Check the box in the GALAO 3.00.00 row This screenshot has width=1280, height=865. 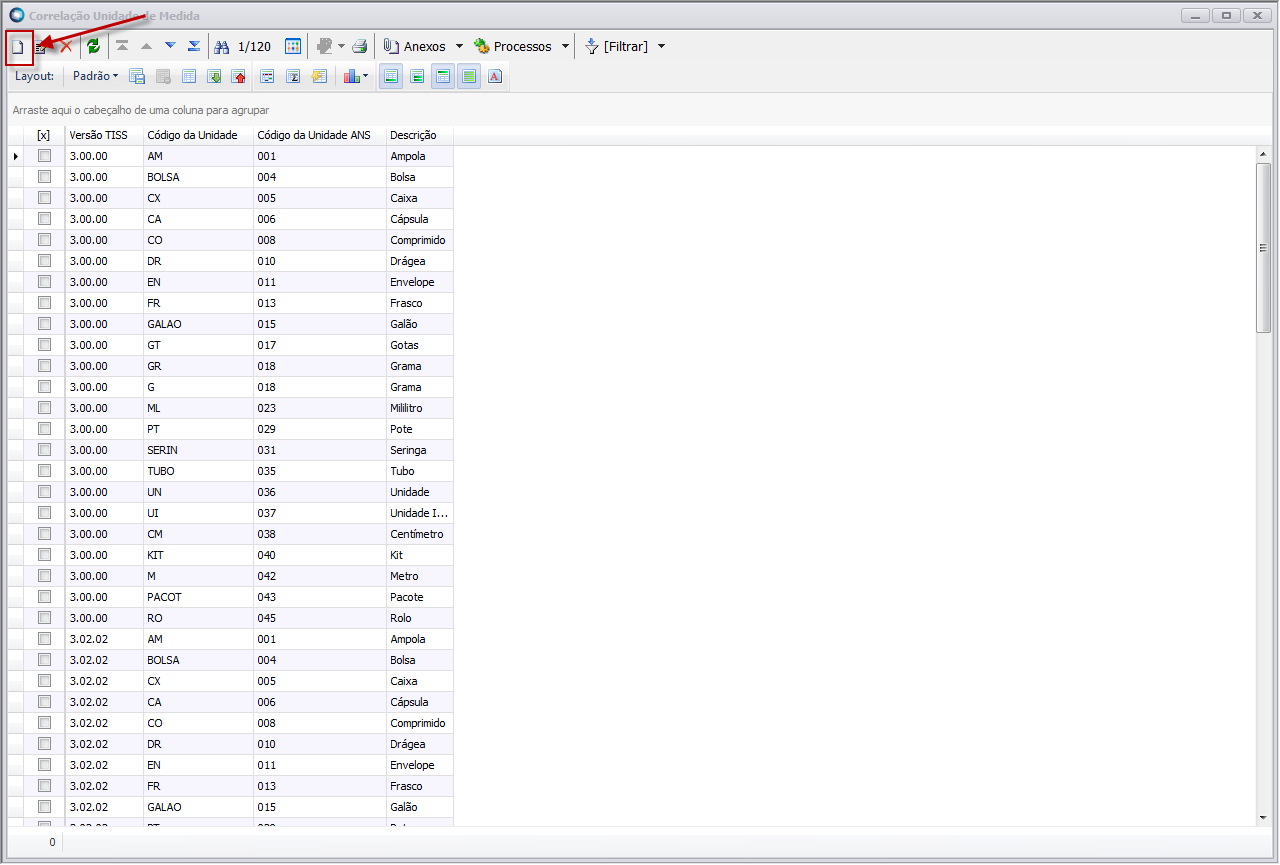tap(44, 324)
